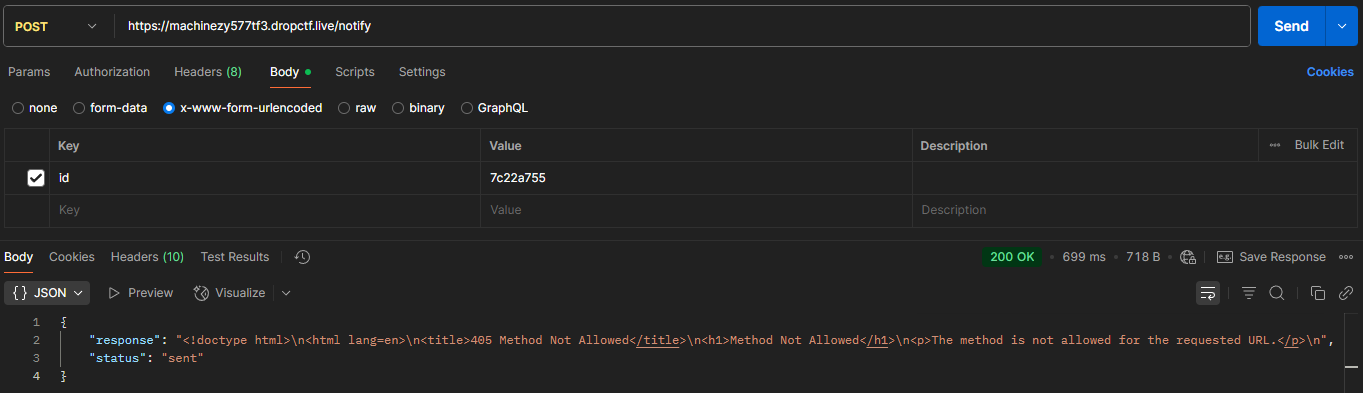
Task: Click the Bulk Edit button
Action: [x=1319, y=145]
